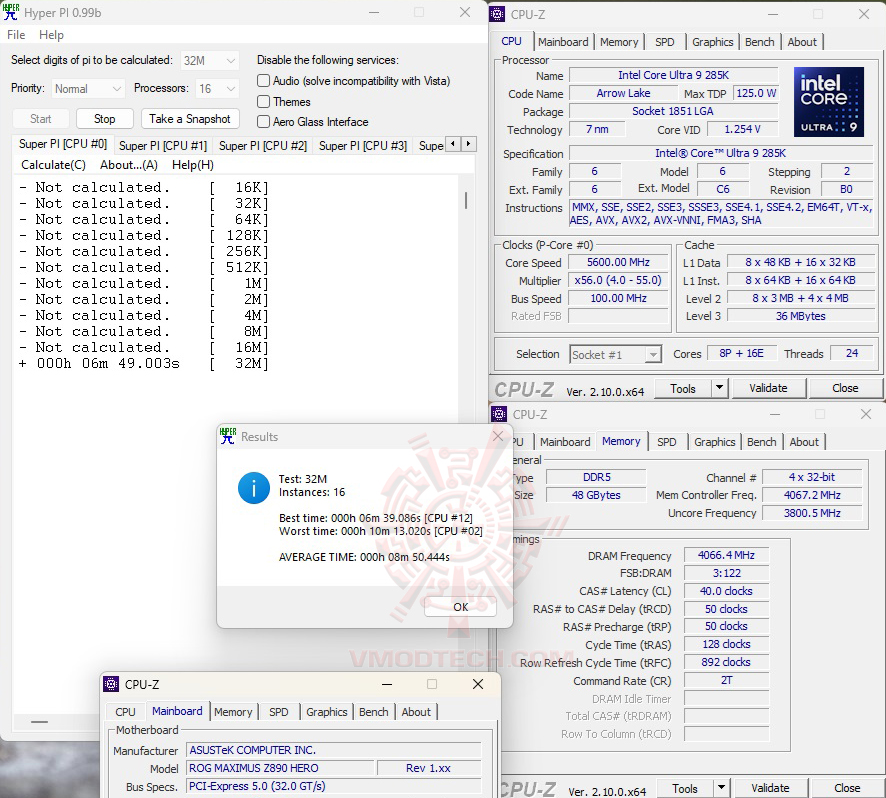Select the CPU tab in top CPU-Z window
This screenshot has width=886, height=798.
point(511,41)
